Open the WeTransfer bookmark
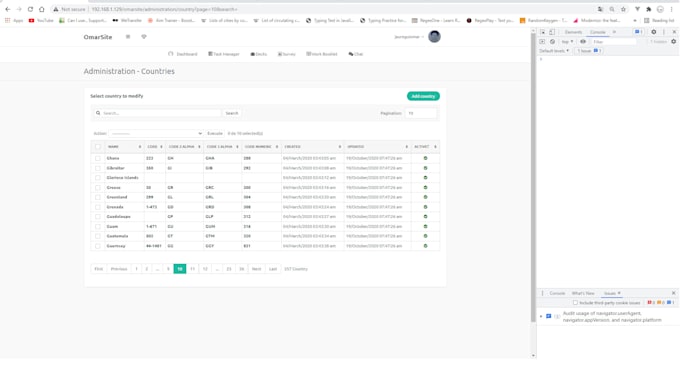The width and height of the screenshot is (680, 368). coord(127,20)
